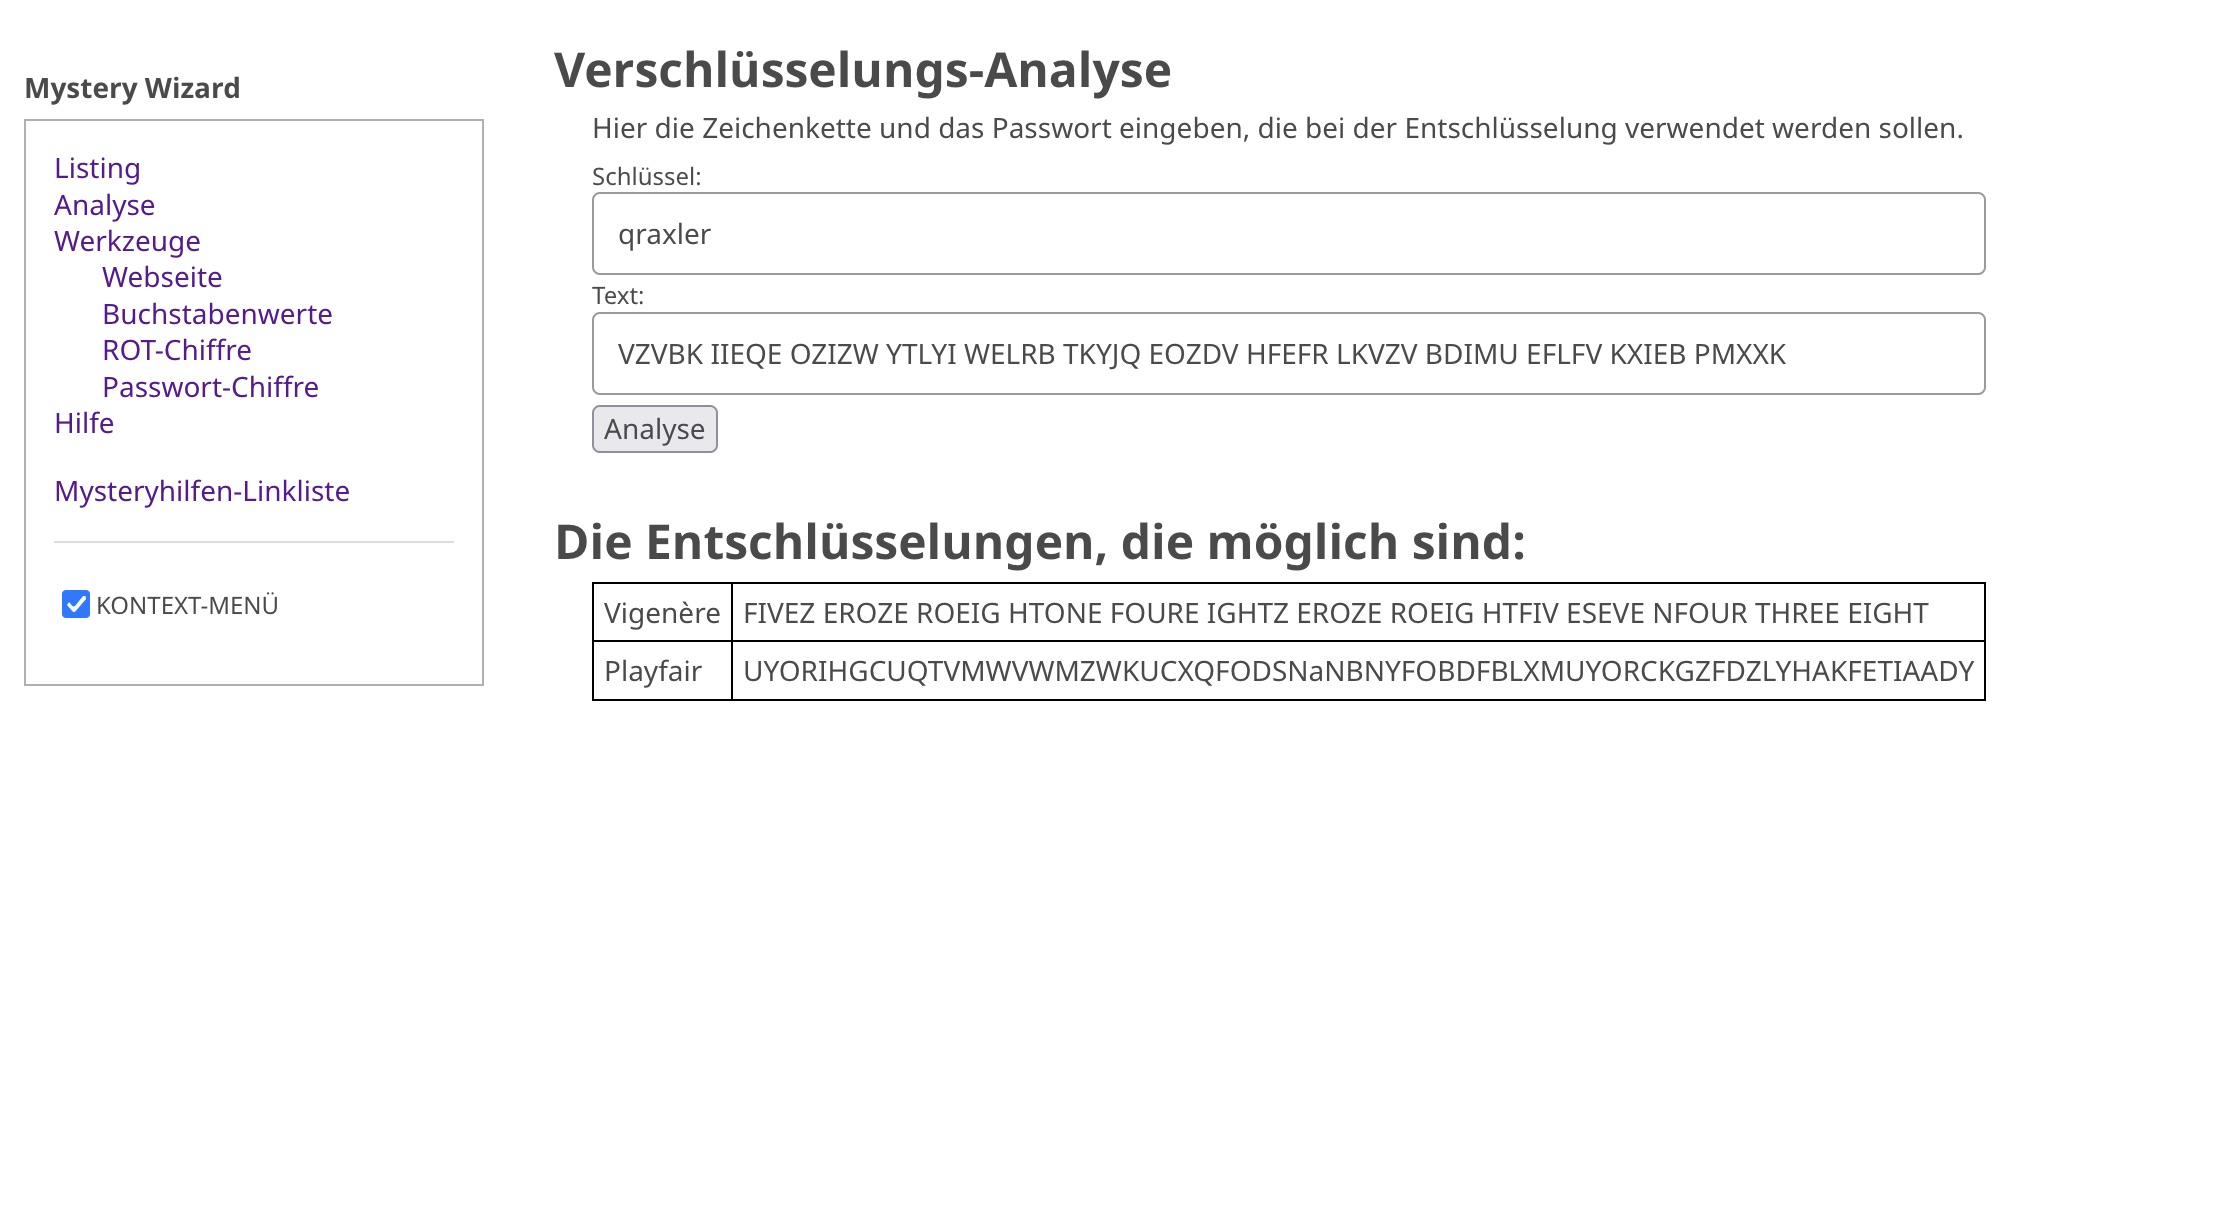Open the Mysteryhilfen-Linkliste link
The width and height of the screenshot is (2226, 1216).
tap(202, 491)
